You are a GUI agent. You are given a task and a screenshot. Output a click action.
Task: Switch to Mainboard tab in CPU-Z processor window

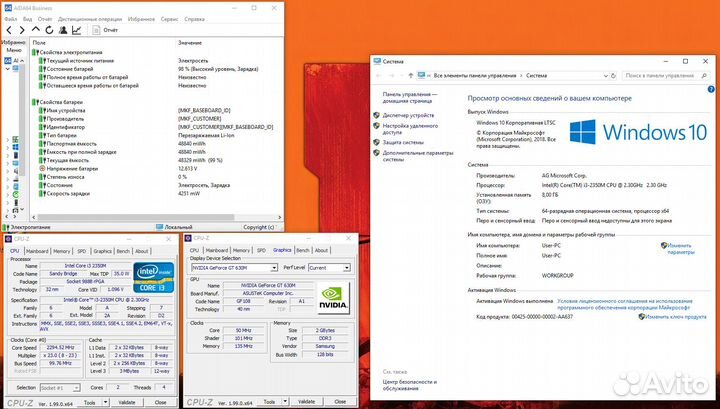point(37,251)
